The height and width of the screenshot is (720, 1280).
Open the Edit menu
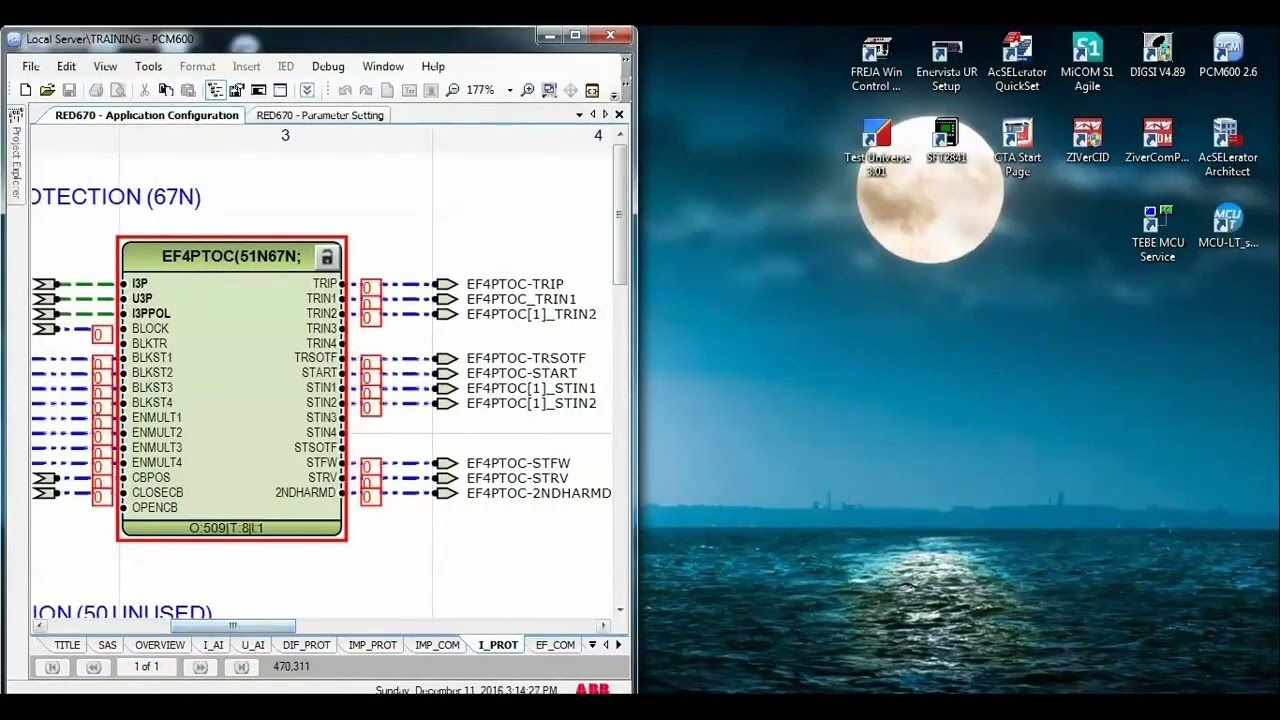click(x=66, y=66)
